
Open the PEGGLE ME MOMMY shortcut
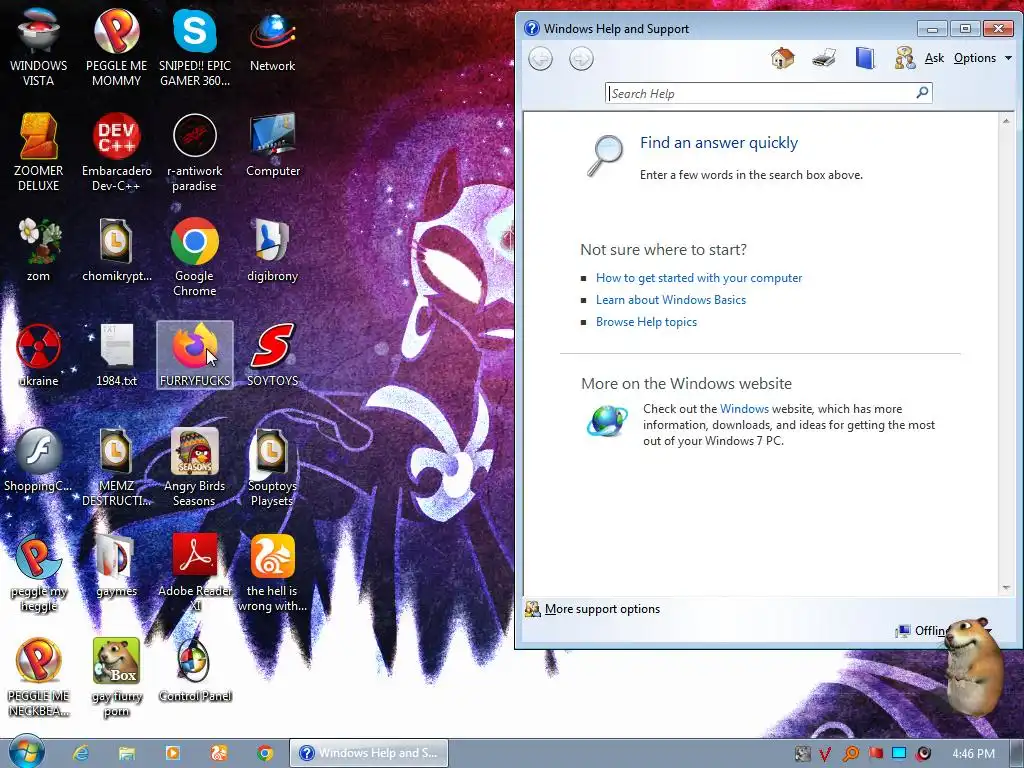coord(116,46)
